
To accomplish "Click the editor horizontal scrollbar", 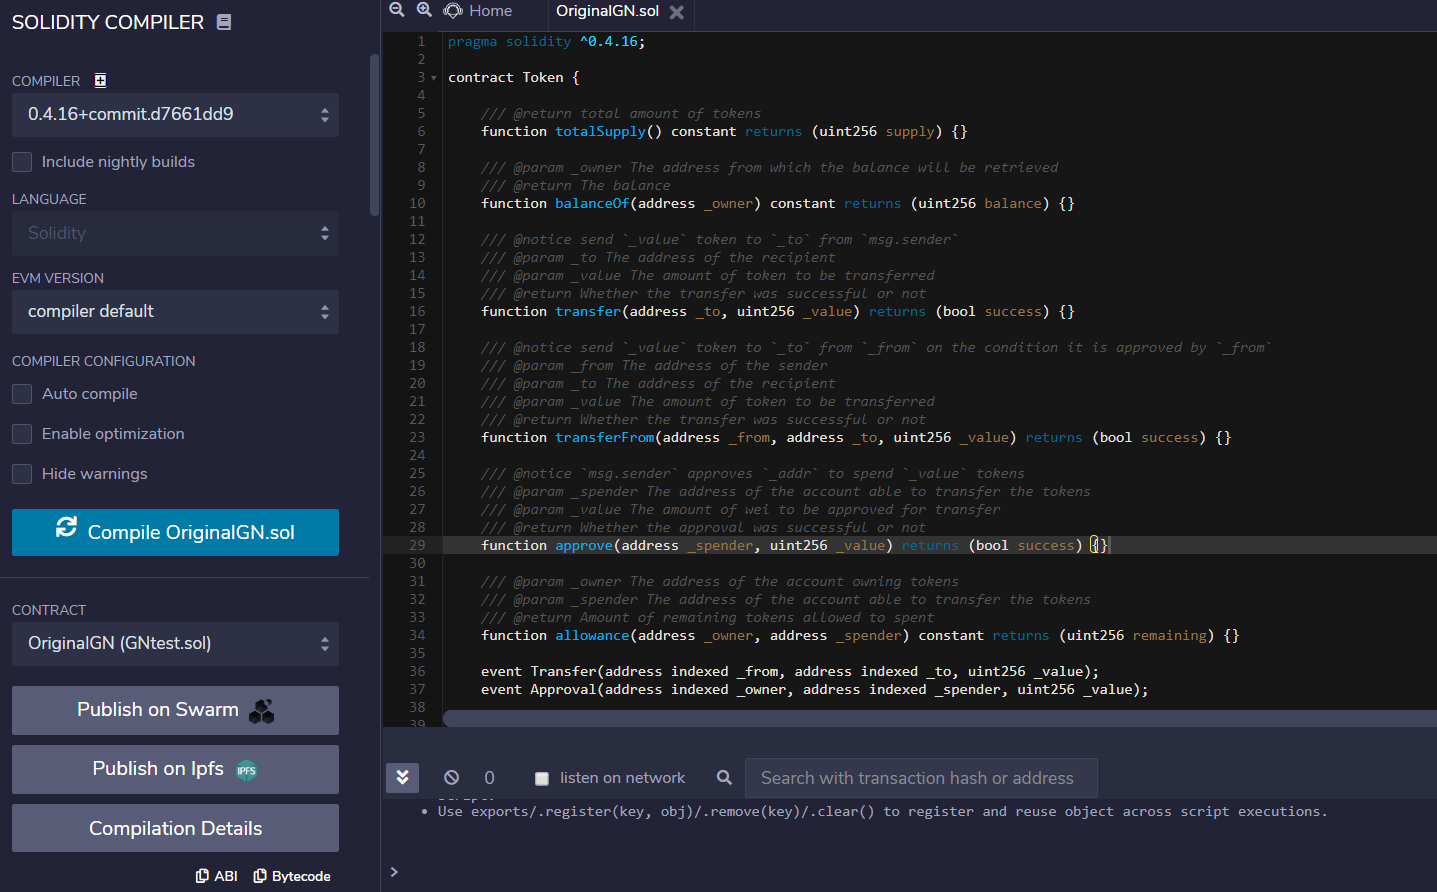I will pyautogui.click(x=939, y=718).
